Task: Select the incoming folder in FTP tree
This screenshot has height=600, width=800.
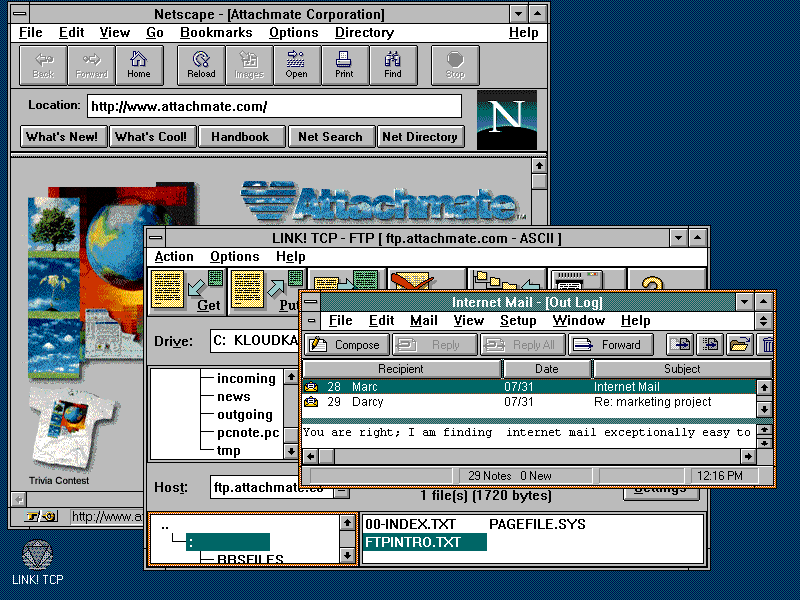Action: tap(246, 378)
